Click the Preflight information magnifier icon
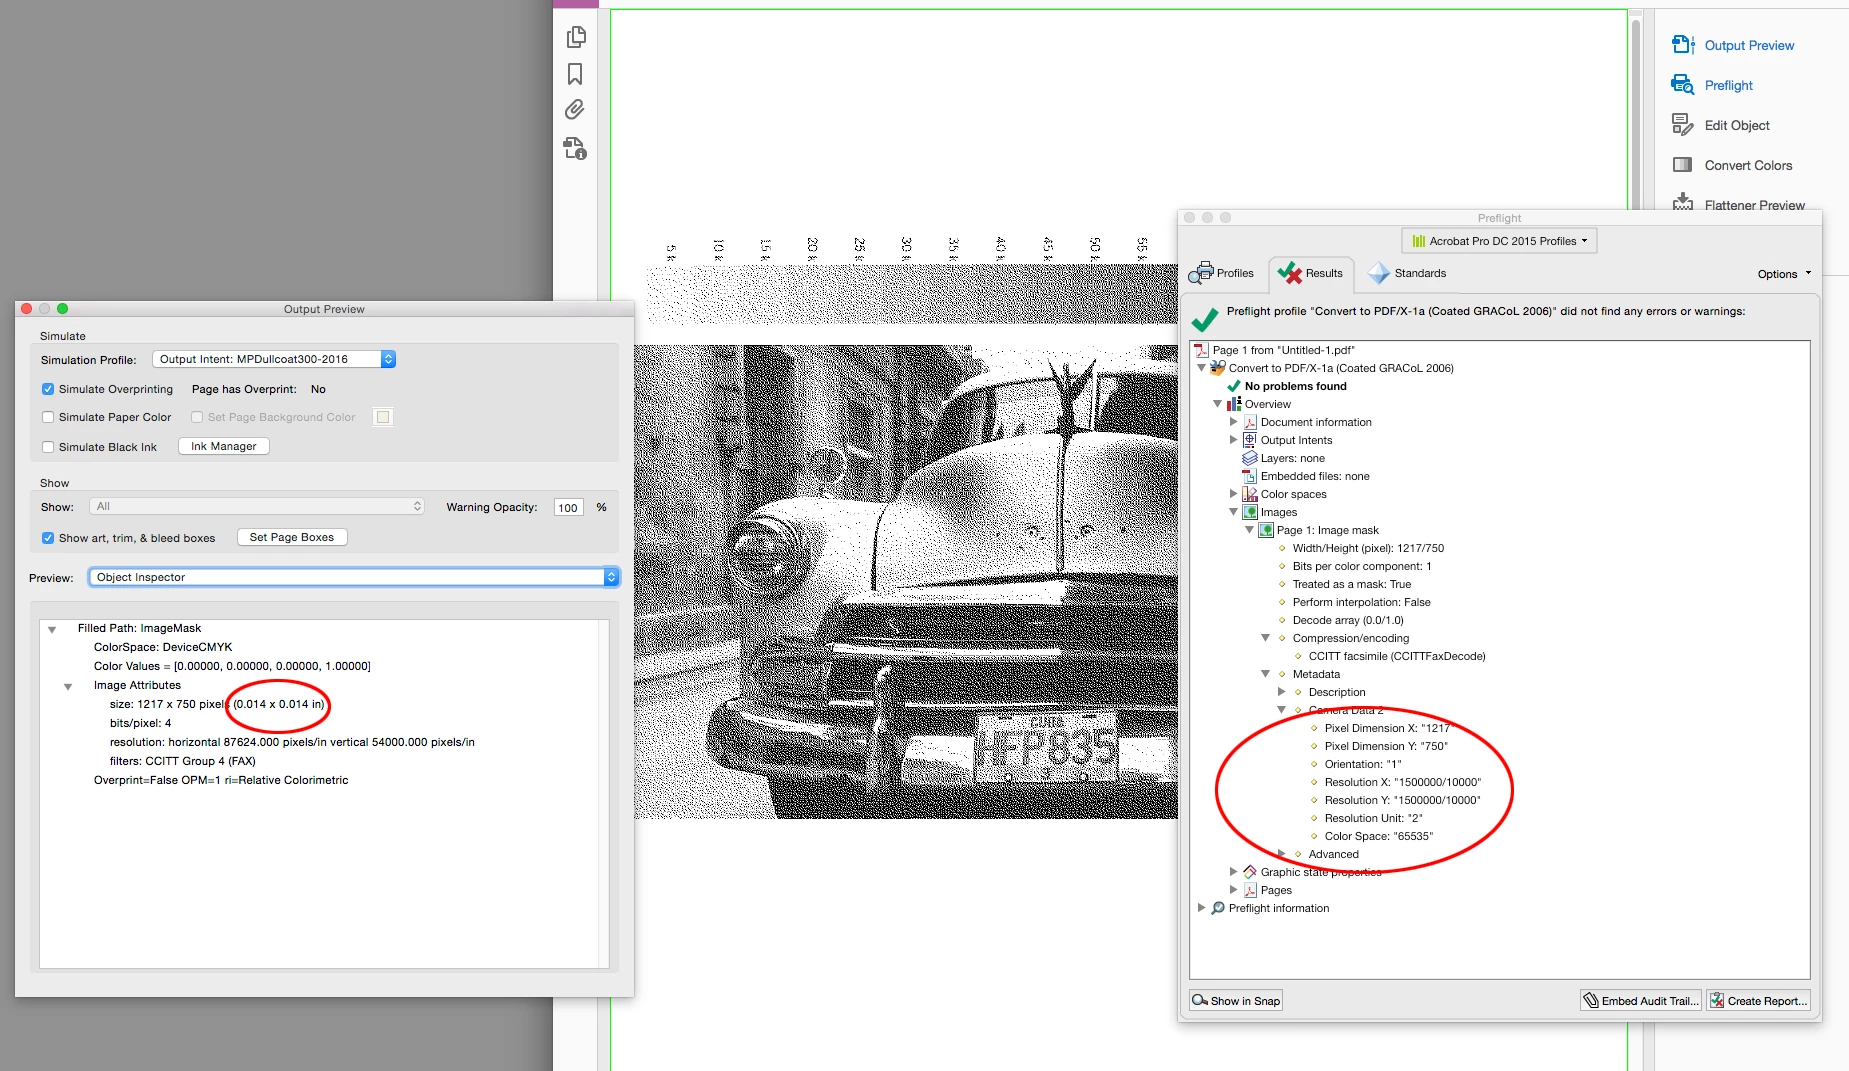The width and height of the screenshot is (1849, 1071). pos(1218,908)
